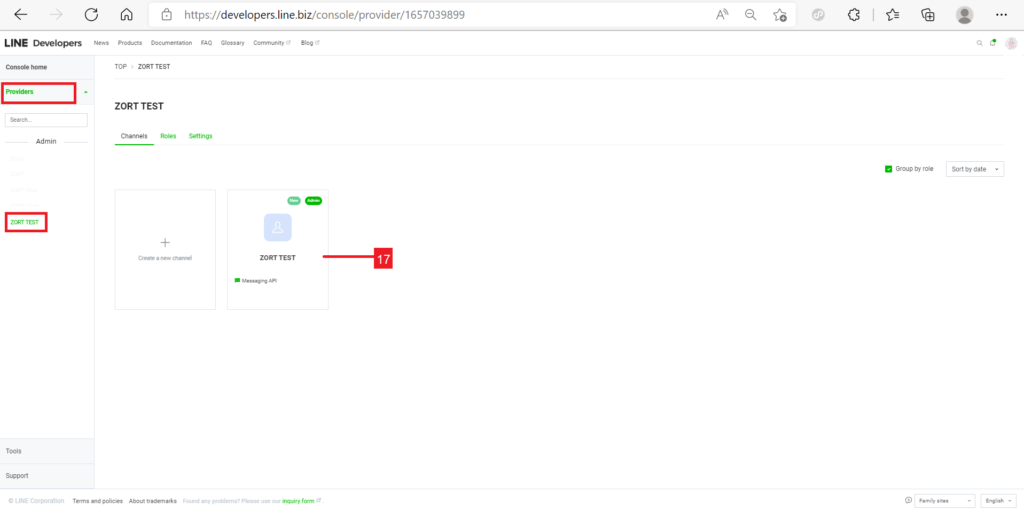This screenshot has width=1024, height=510.
Task: Collapse the Providers section arrow
Action: click(x=85, y=92)
